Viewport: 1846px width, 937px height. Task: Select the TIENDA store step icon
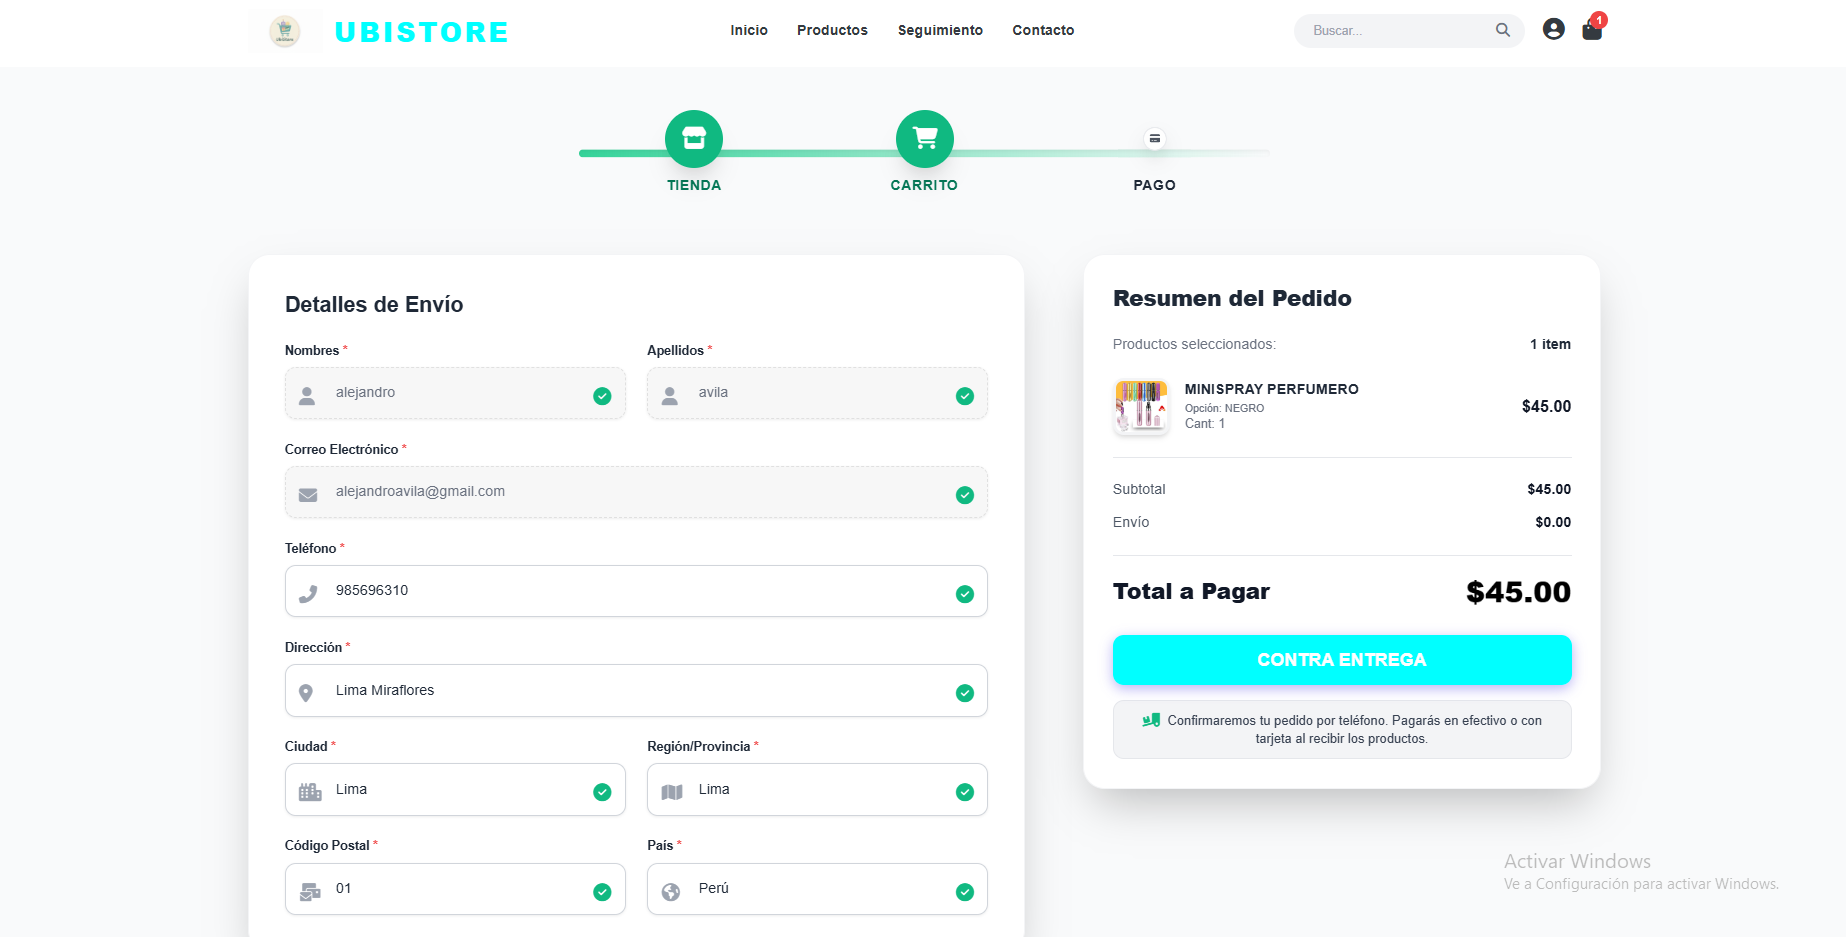tap(694, 139)
